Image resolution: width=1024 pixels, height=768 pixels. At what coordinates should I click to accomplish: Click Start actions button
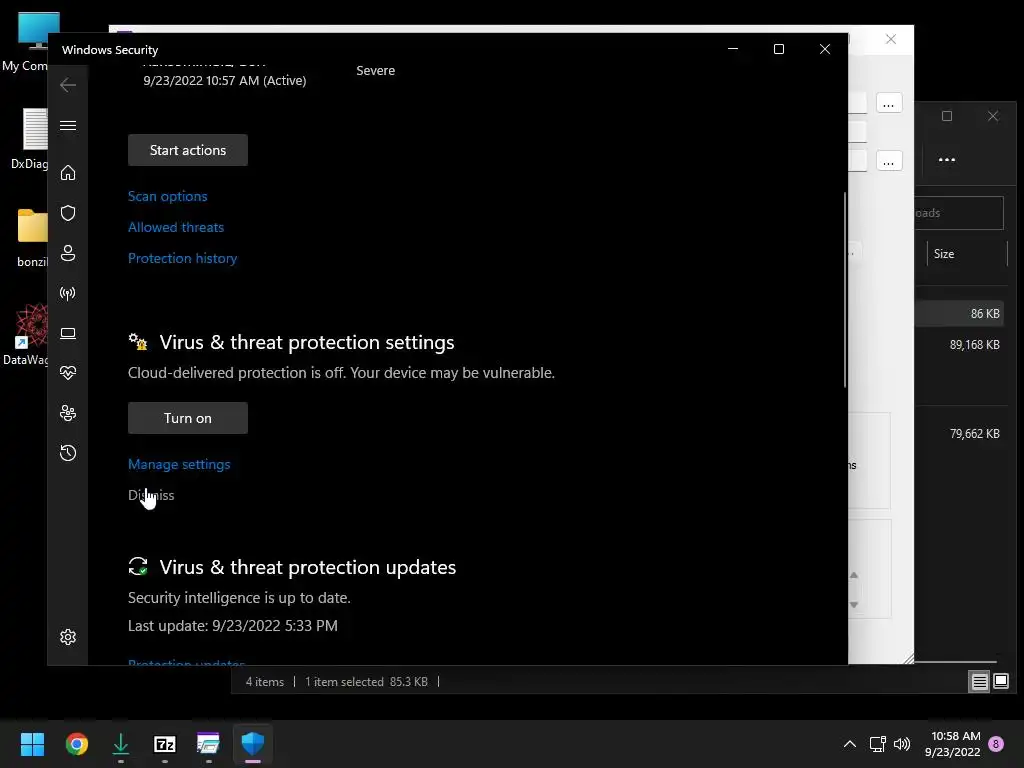click(x=187, y=150)
